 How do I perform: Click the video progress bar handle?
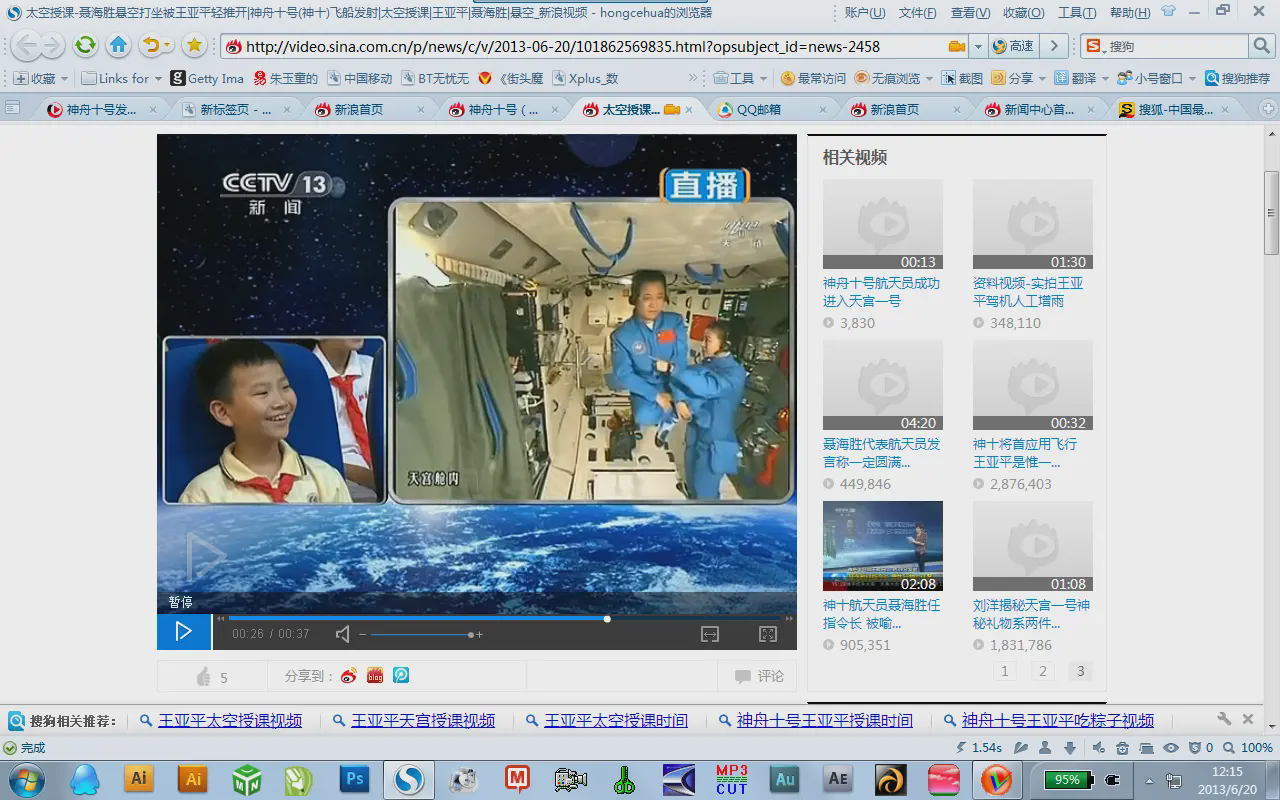(607, 619)
